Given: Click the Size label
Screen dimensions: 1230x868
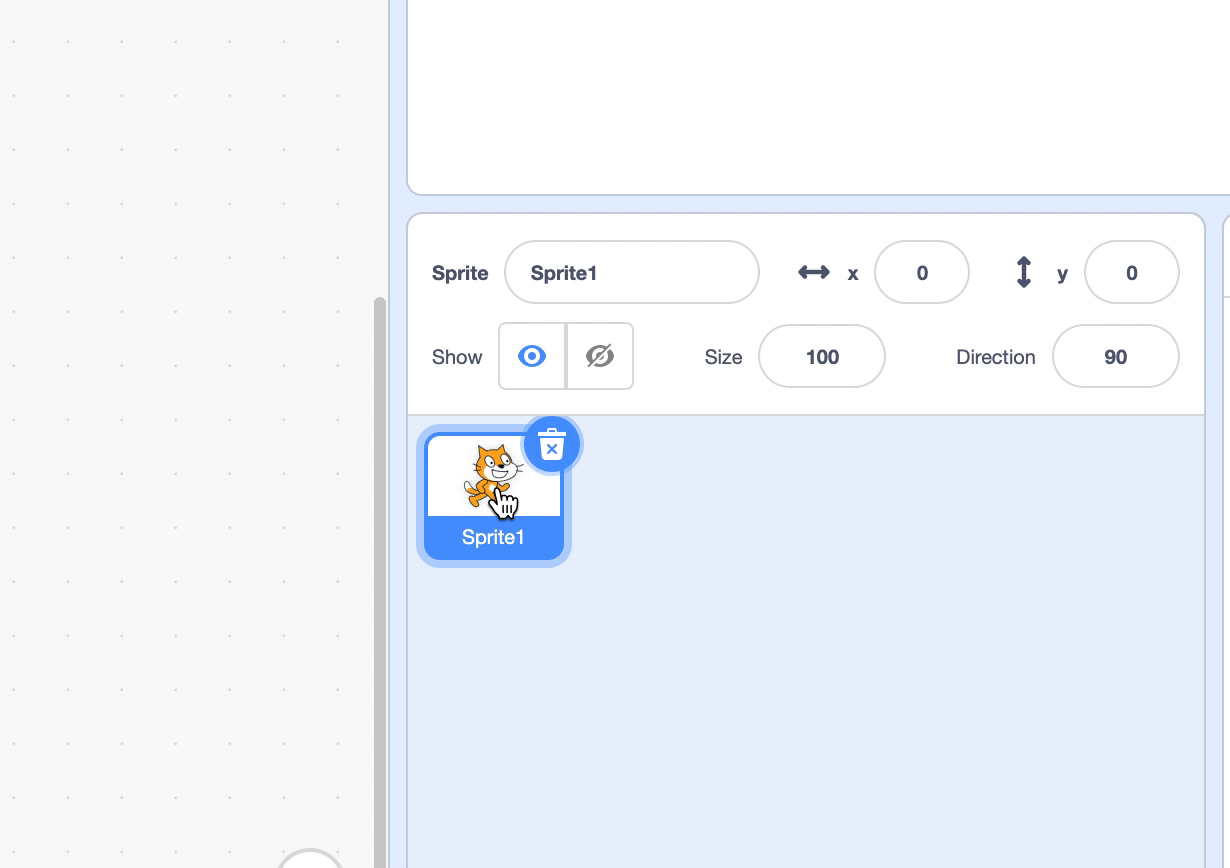Looking at the screenshot, I should click(724, 357).
